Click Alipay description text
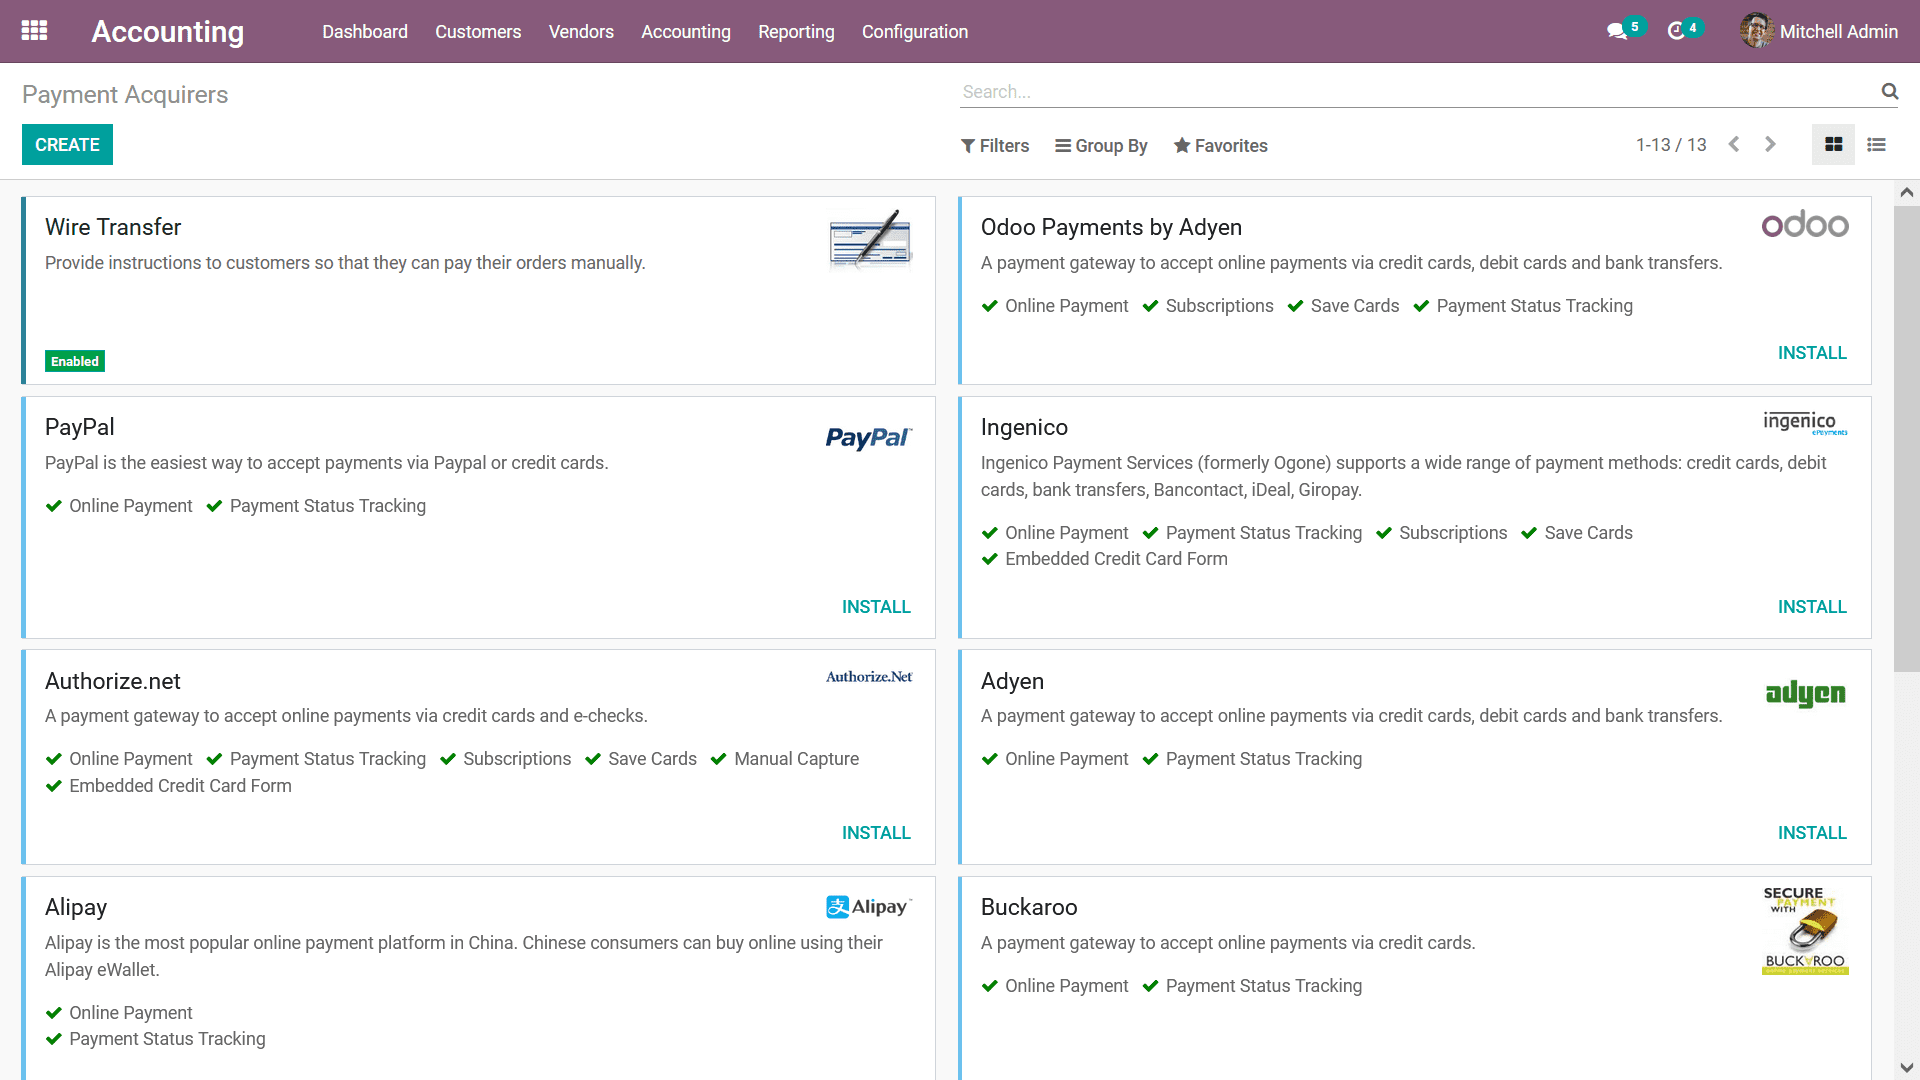Screen dimensions: 1920x1080 pyautogui.click(x=464, y=956)
